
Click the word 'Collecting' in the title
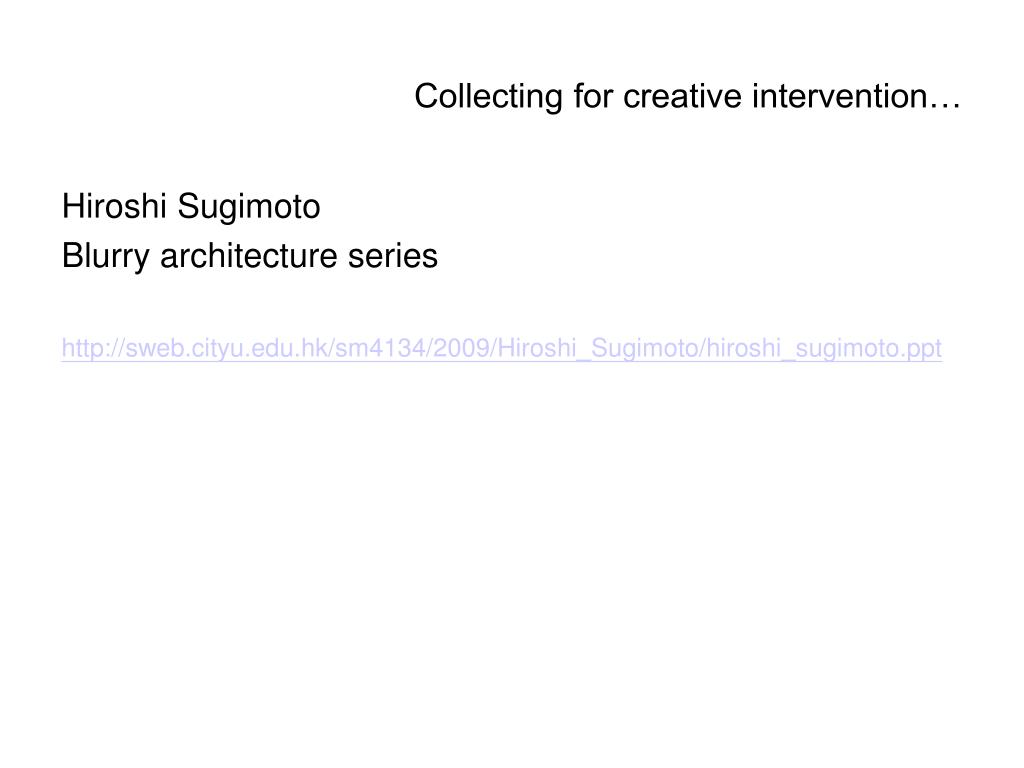[x=488, y=97]
